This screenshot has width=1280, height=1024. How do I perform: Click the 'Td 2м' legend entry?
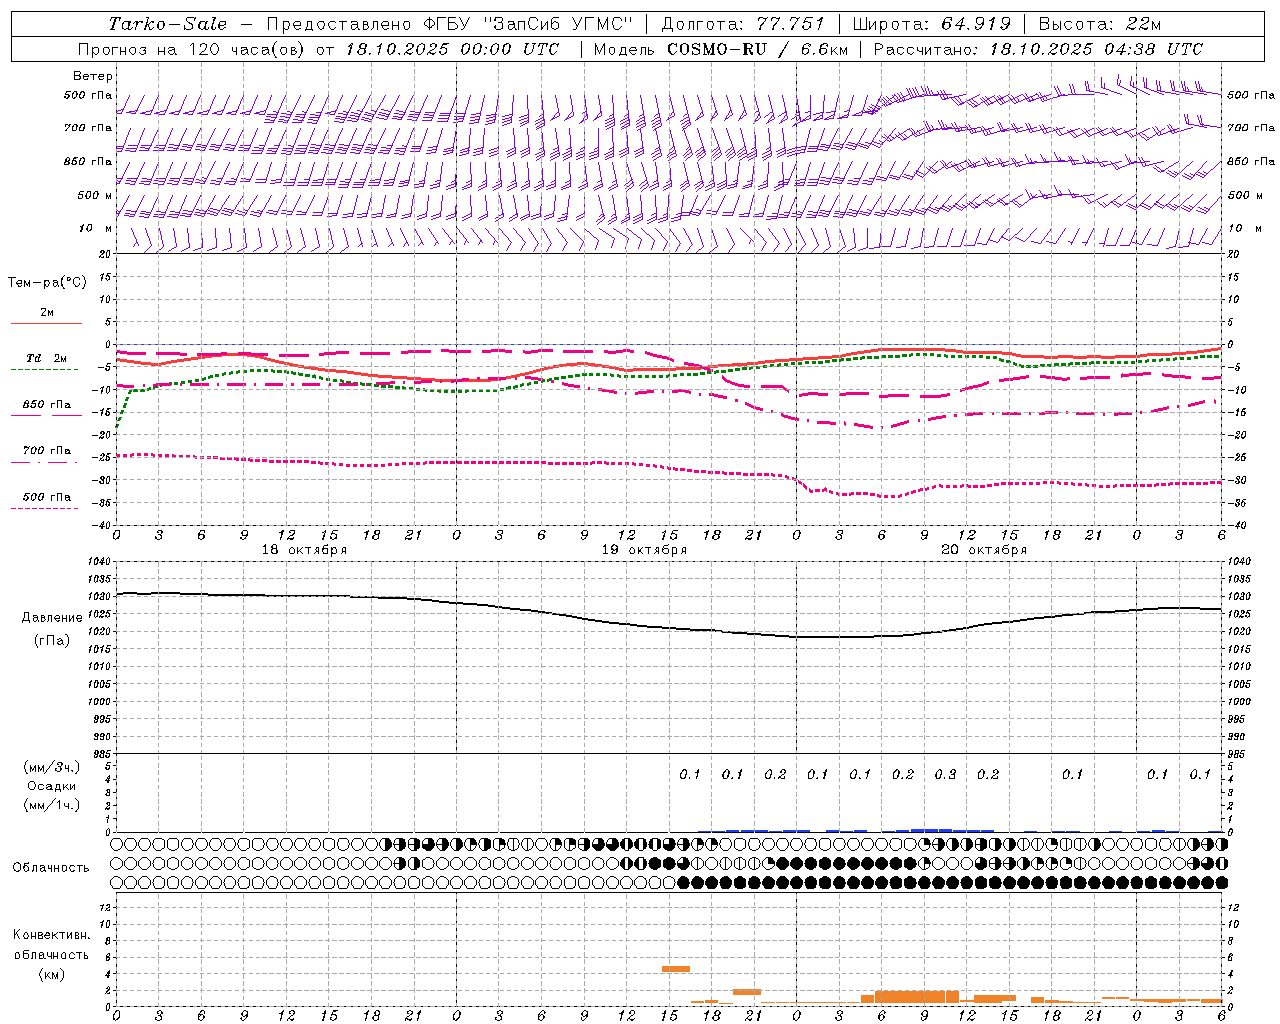click(x=46, y=358)
